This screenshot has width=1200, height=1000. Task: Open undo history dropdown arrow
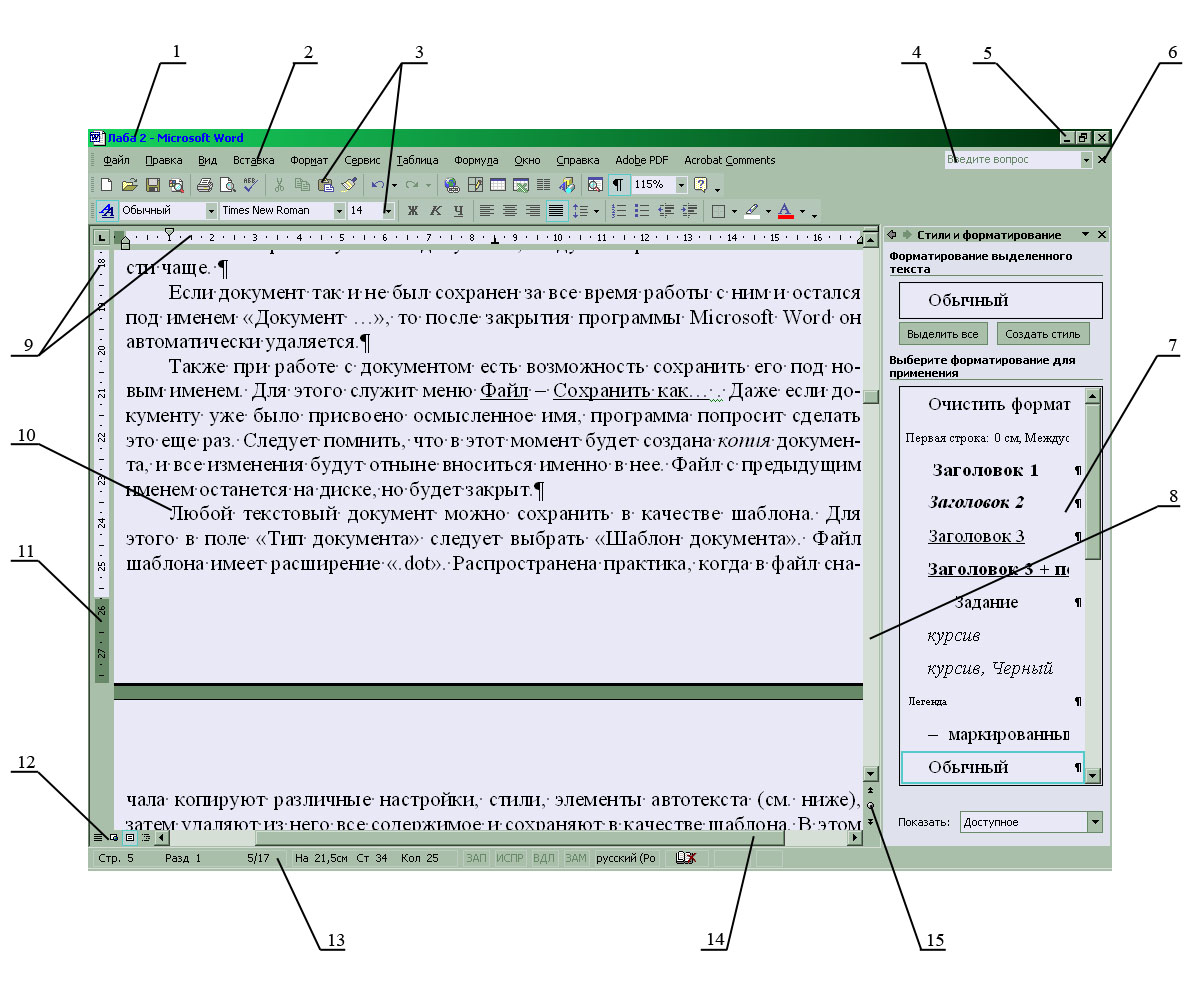tap(394, 185)
